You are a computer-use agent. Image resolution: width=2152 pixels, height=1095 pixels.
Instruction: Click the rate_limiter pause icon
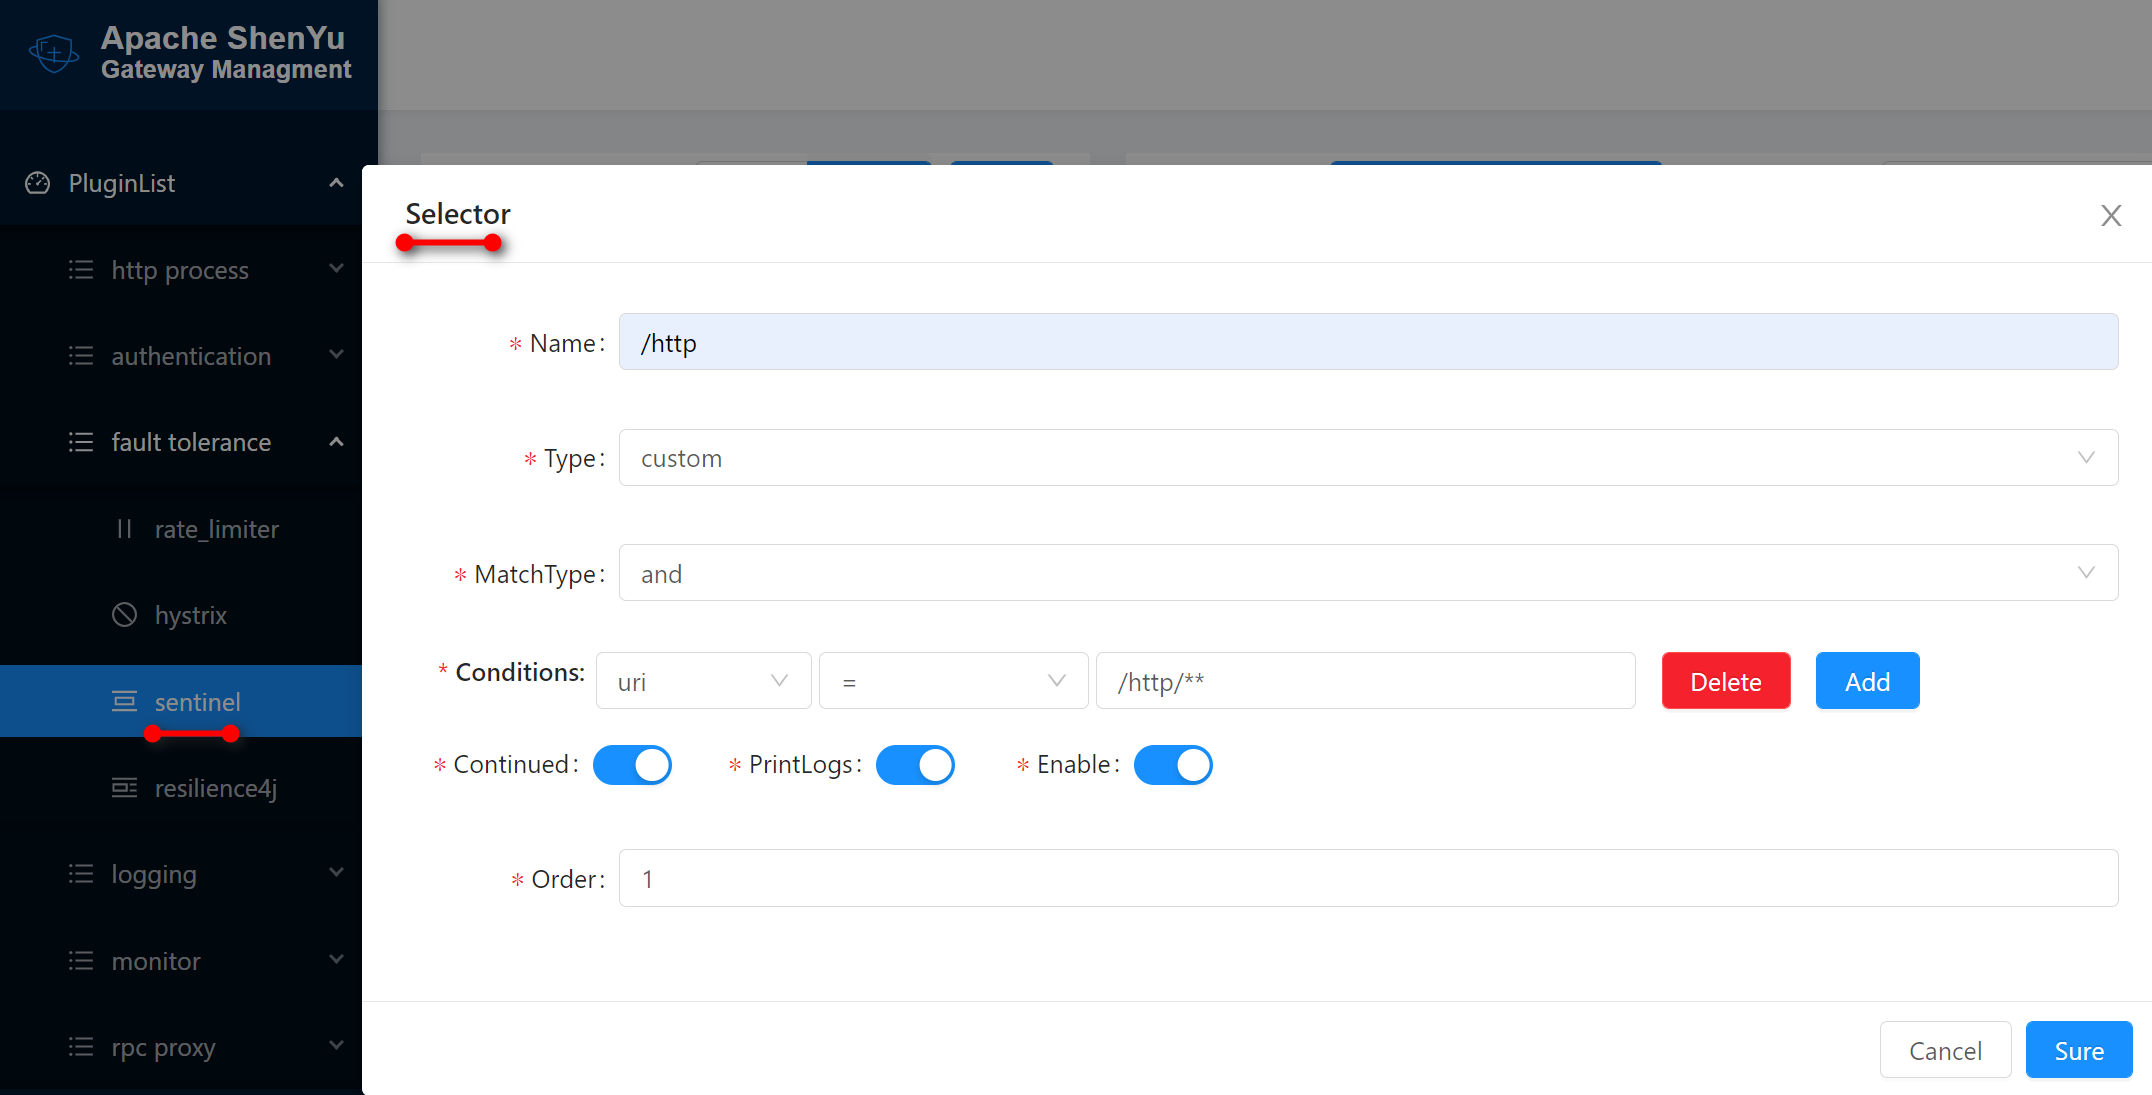click(124, 529)
